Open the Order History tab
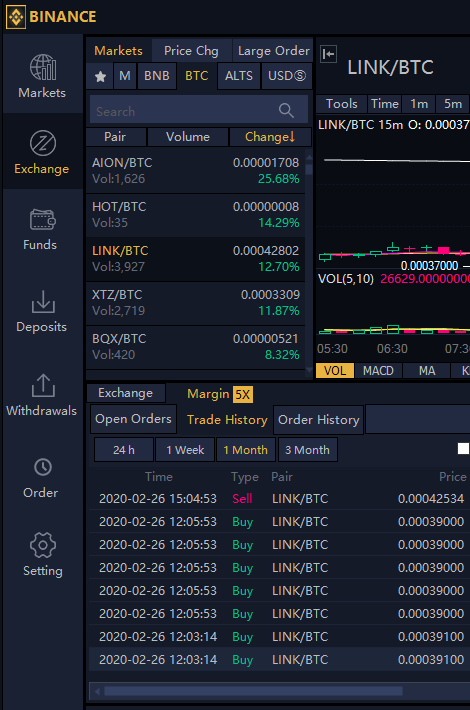The image size is (470, 710). tap(318, 420)
